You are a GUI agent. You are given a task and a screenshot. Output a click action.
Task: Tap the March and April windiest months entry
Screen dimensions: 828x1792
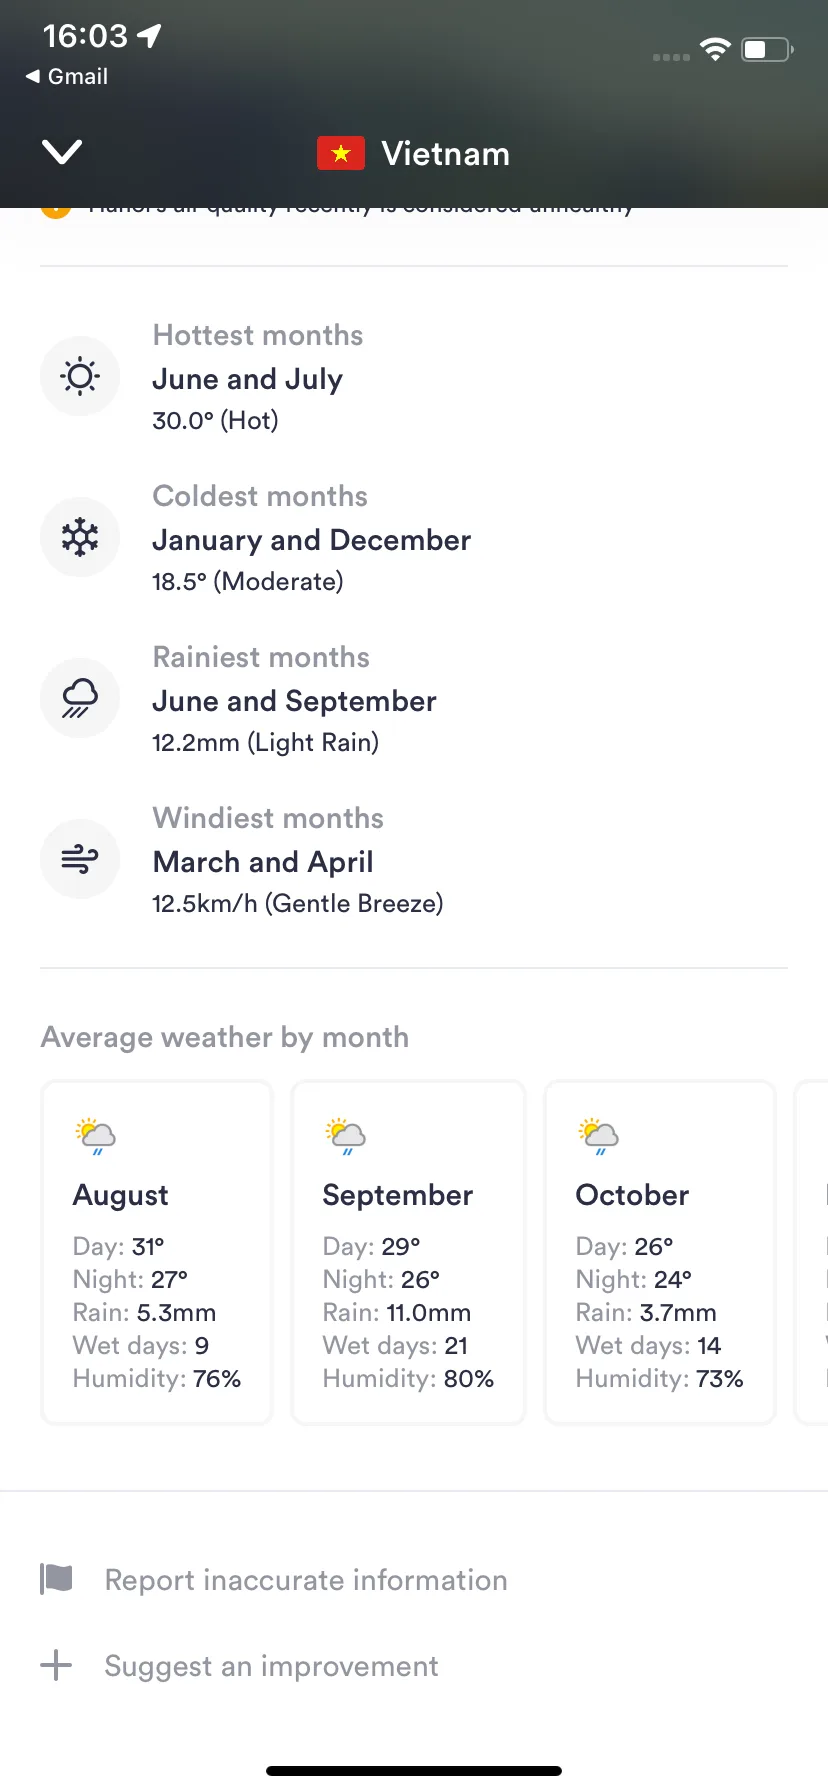pyautogui.click(x=263, y=862)
